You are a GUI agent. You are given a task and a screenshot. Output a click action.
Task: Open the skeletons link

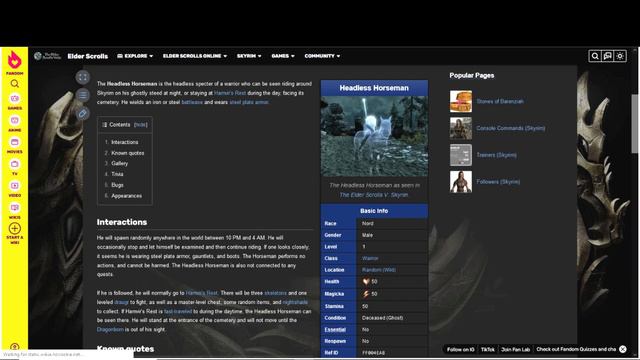pyautogui.click(x=276, y=293)
